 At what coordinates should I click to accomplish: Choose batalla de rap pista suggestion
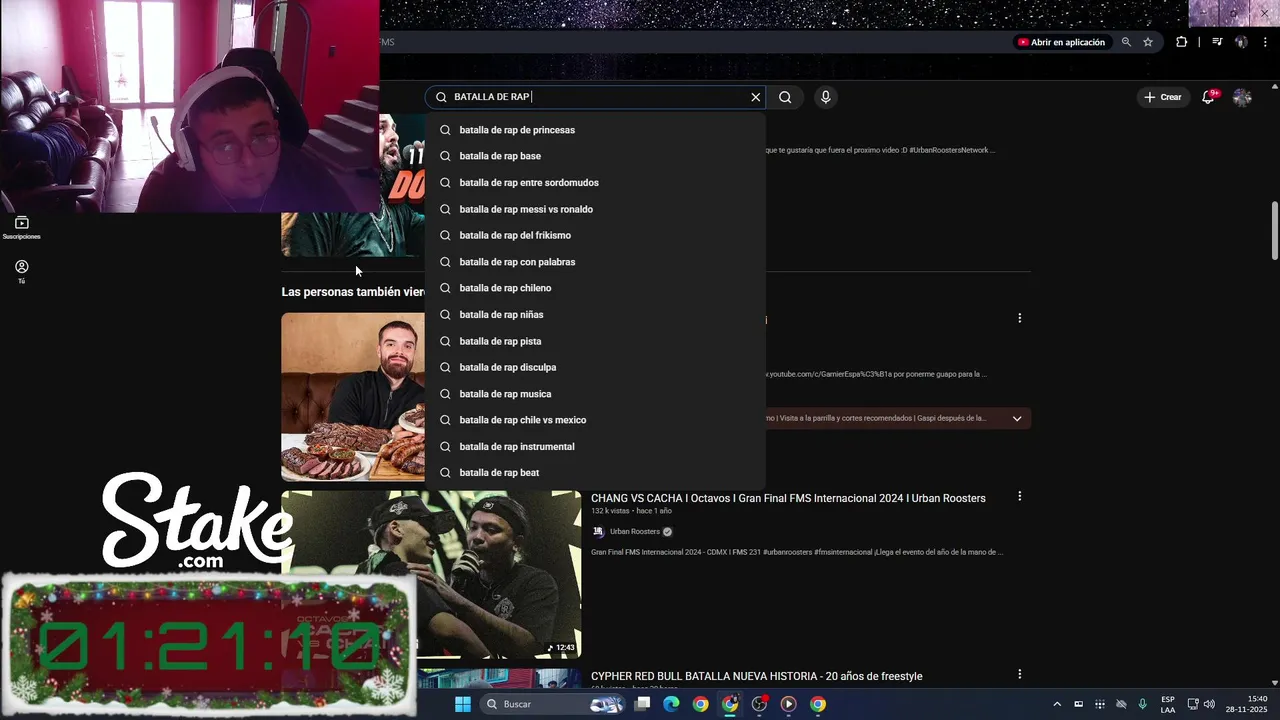(595, 341)
